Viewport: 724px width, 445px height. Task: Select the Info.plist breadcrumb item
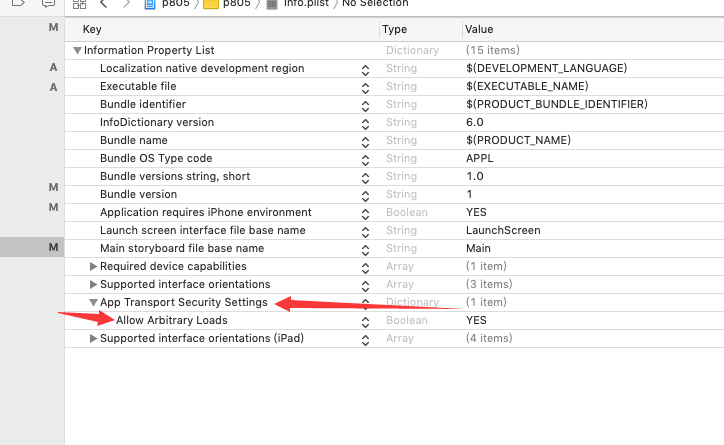click(306, 4)
